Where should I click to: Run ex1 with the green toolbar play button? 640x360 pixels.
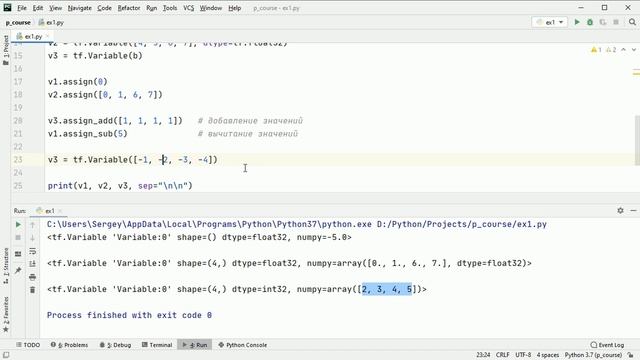tap(577, 22)
